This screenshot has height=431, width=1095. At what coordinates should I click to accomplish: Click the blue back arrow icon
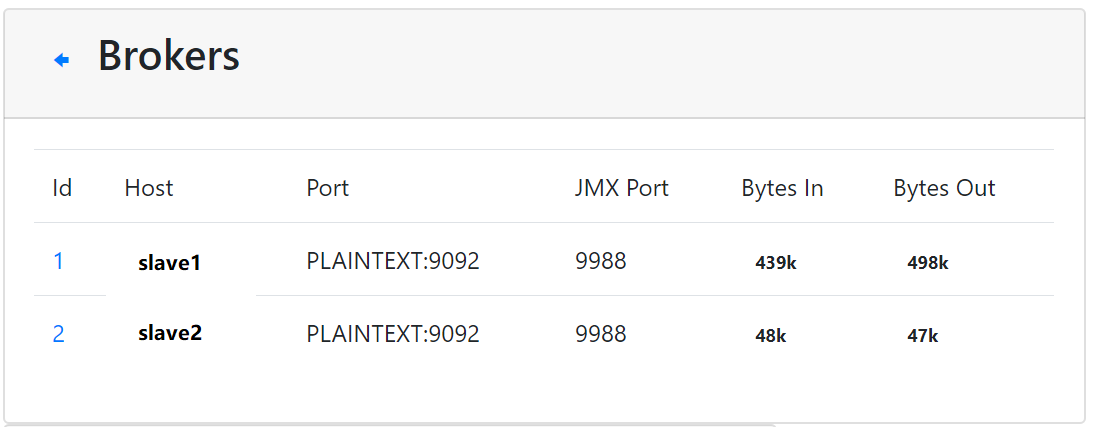(61, 60)
